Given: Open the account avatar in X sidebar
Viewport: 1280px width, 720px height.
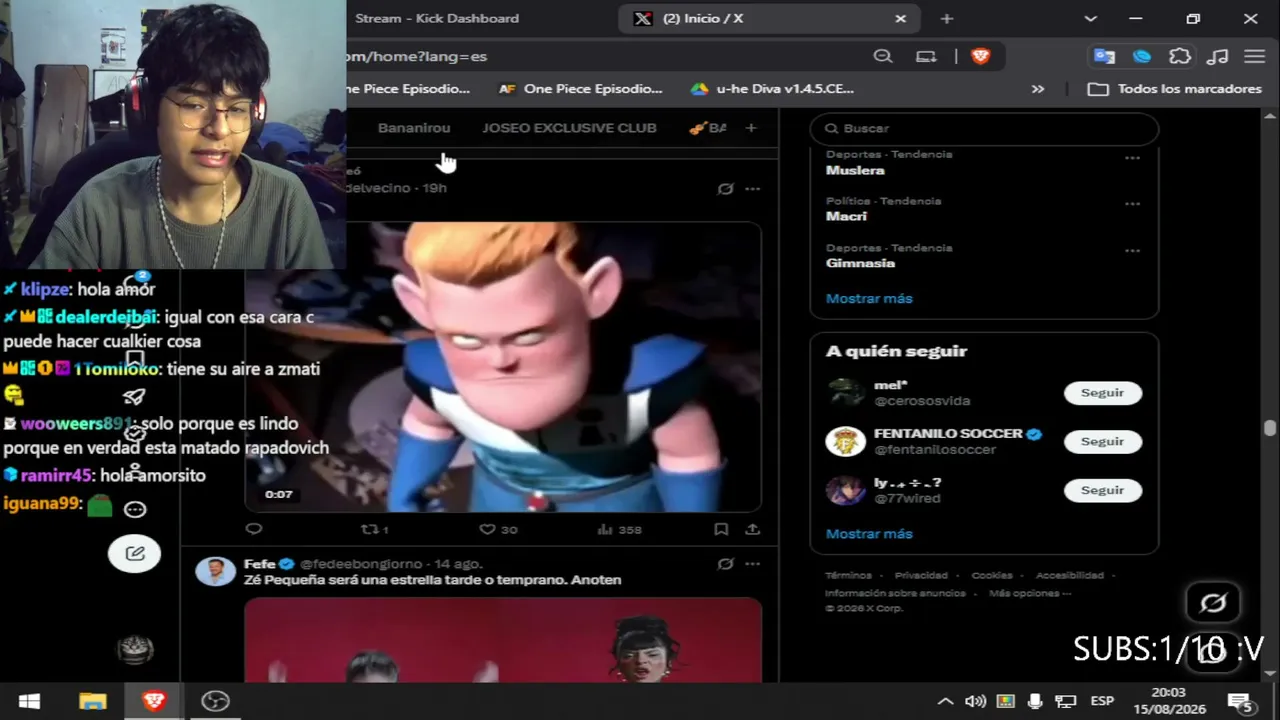Looking at the screenshot, I should pos(135,650).
